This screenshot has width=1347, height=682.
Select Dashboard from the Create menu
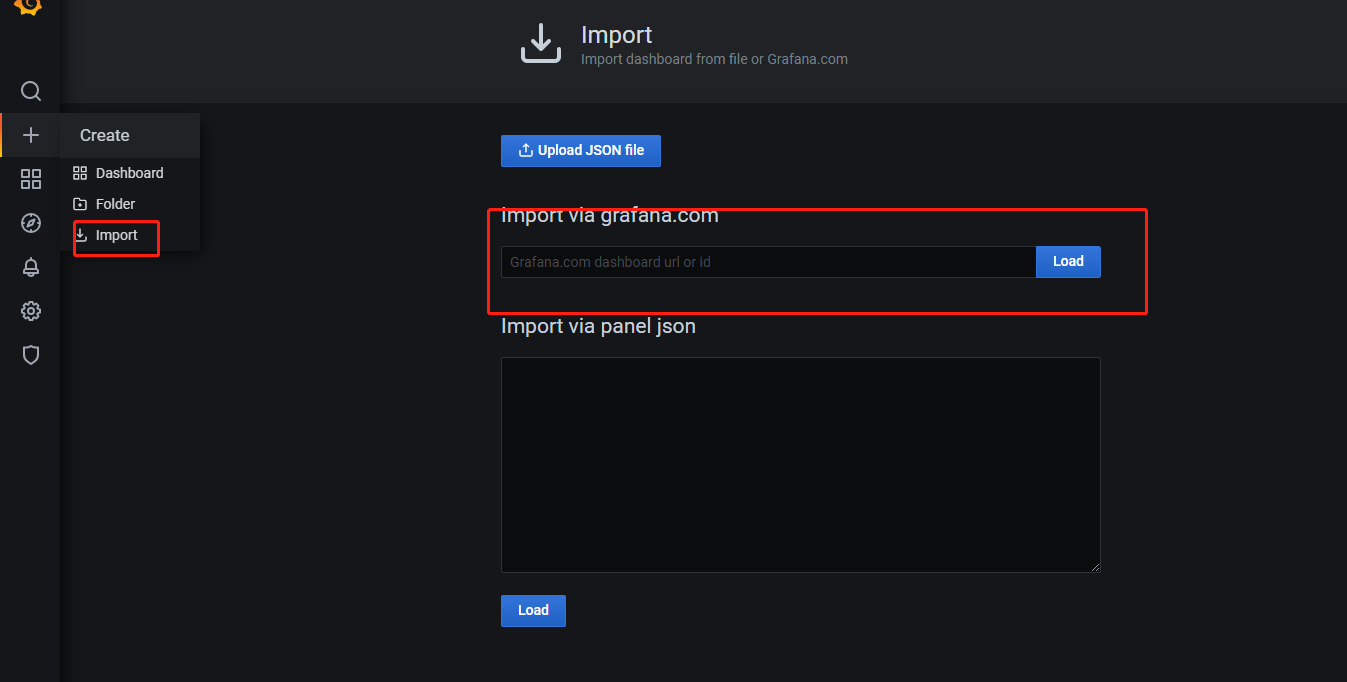coord(130,173)
